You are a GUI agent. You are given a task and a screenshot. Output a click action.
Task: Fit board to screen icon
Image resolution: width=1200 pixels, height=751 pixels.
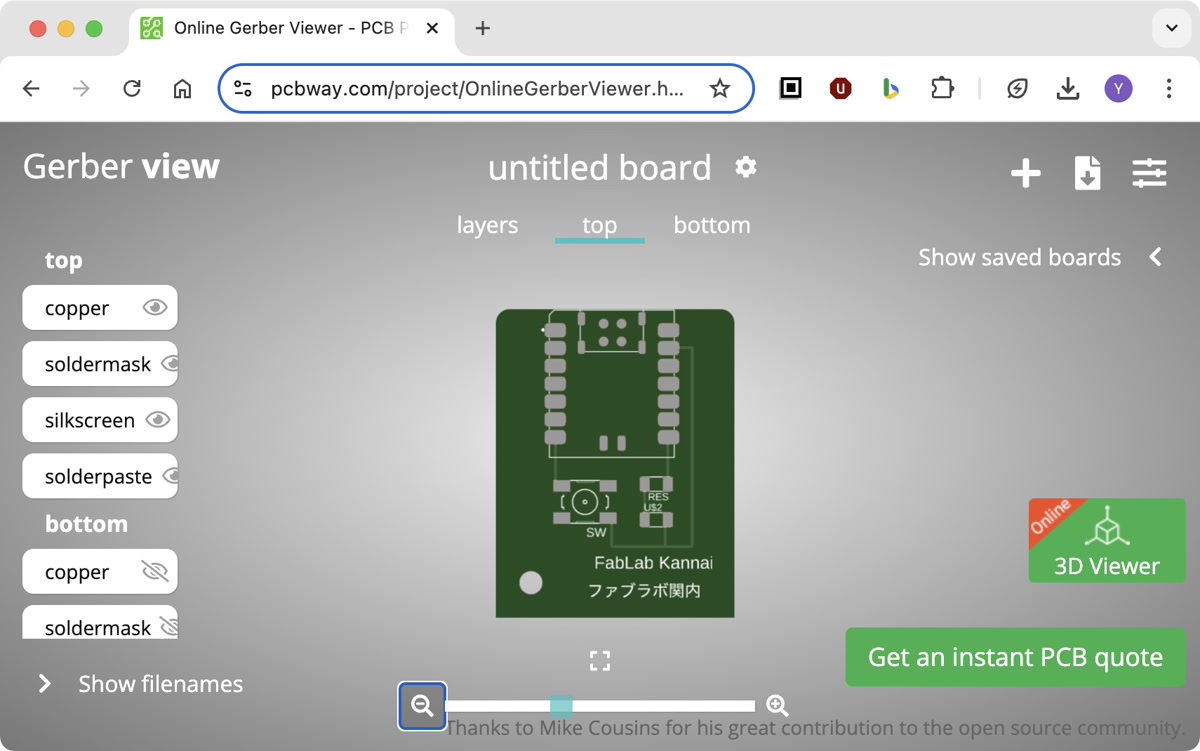pyautogui.click(x=600, y=660)
